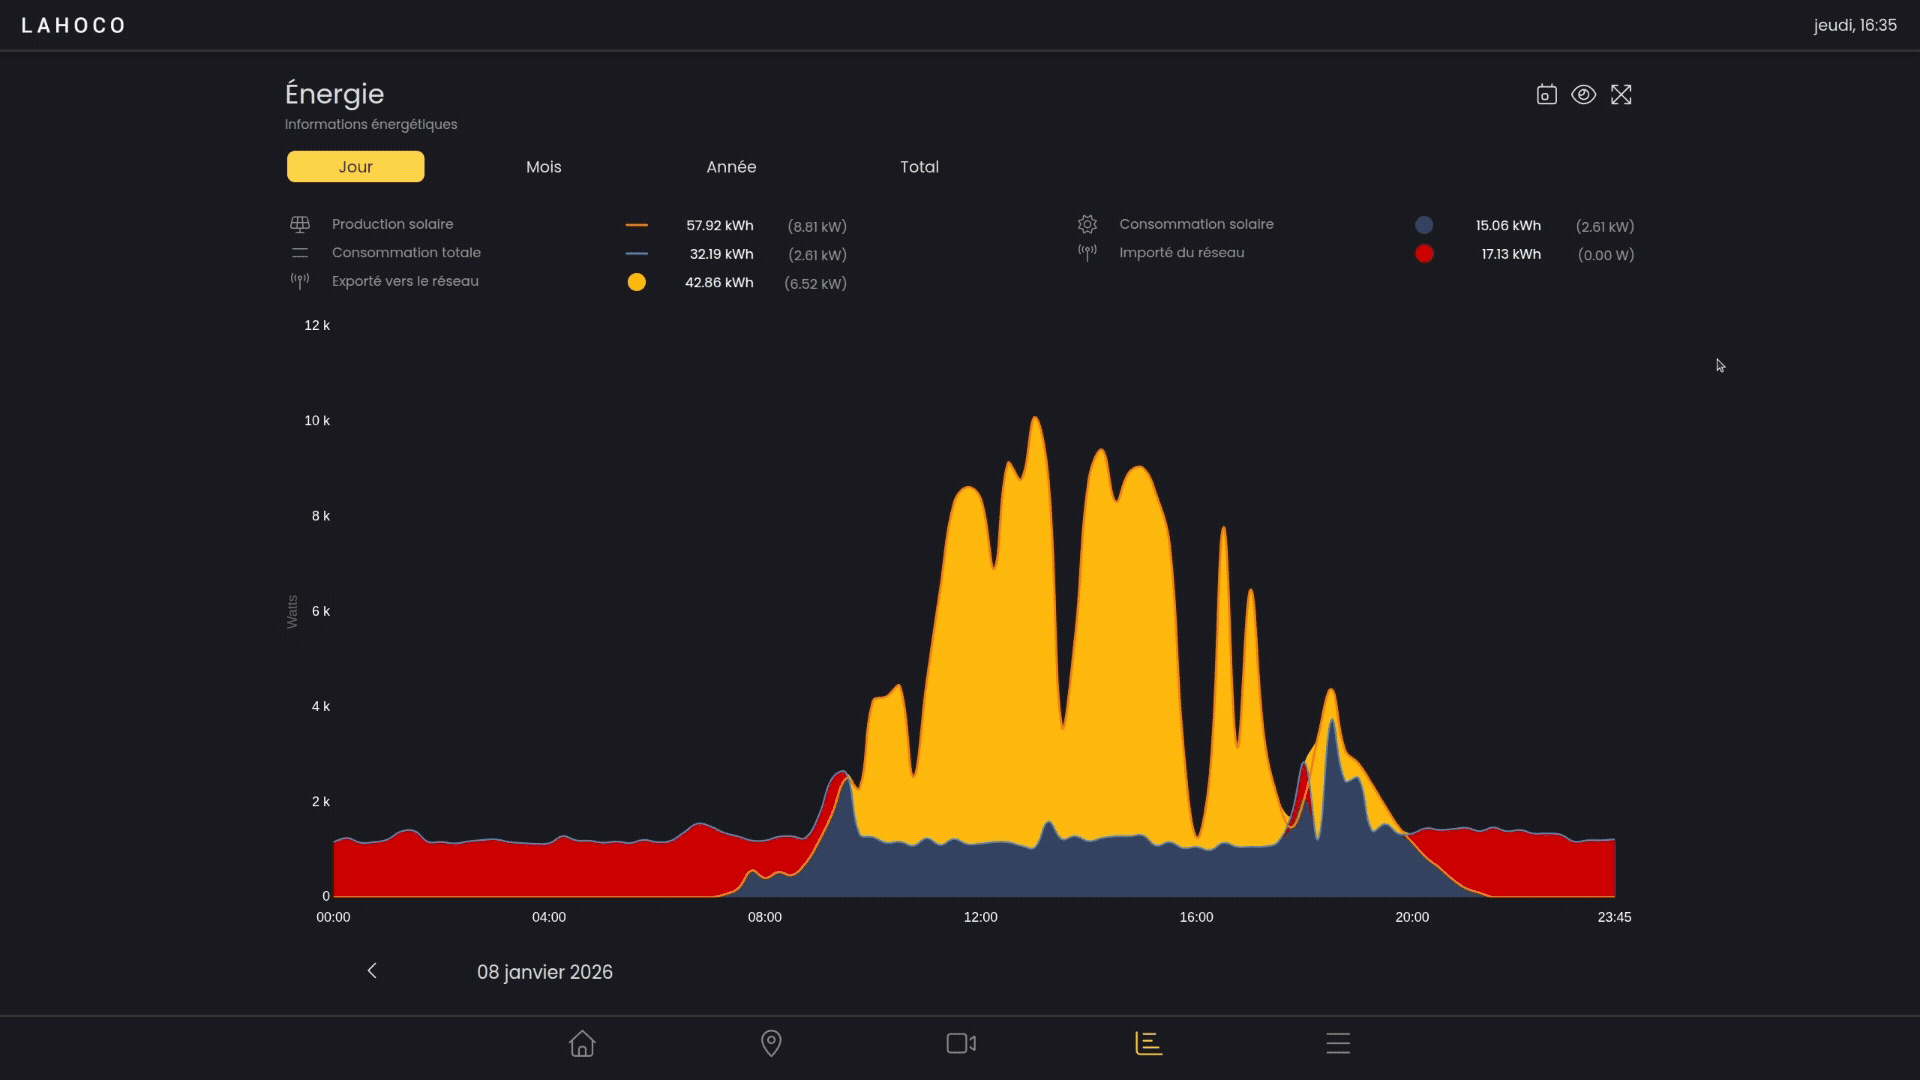Open the location pin page
Screen dimensions: 1920x1080
[771, 1043]
